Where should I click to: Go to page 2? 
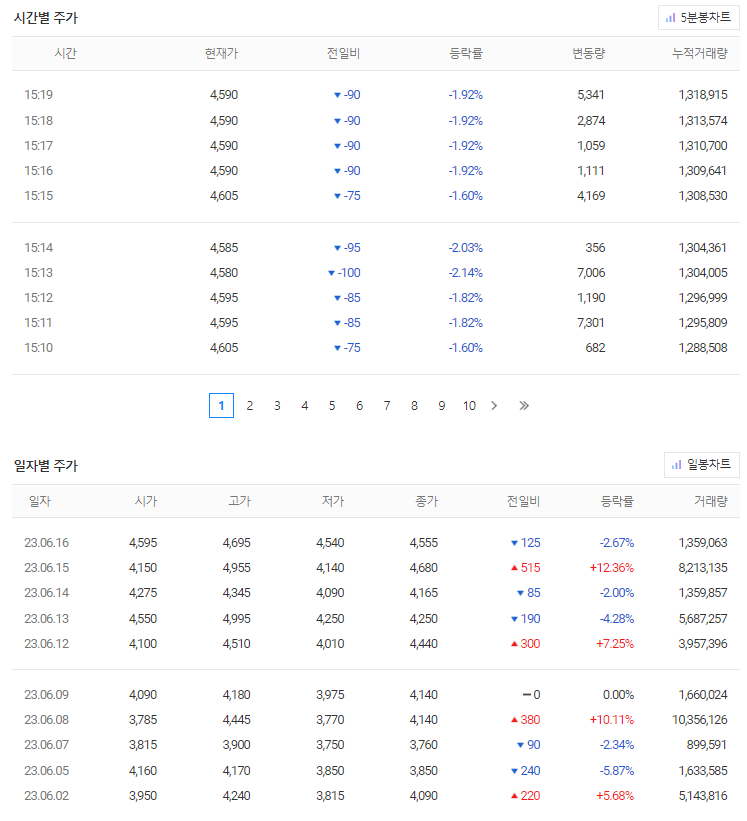point(250,406)
